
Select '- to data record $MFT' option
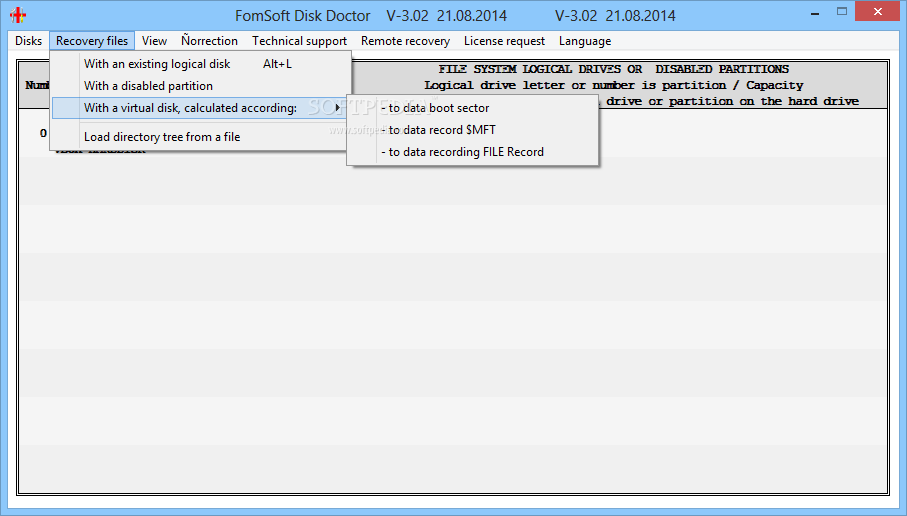tap(473, 130)
